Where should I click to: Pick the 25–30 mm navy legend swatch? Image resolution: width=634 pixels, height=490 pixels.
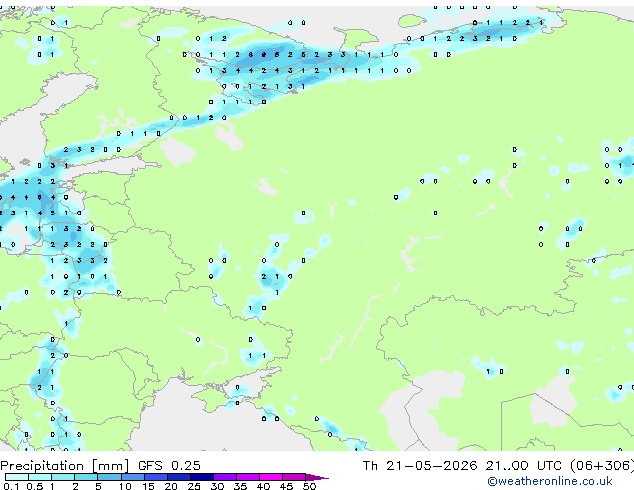pos(202,477)
